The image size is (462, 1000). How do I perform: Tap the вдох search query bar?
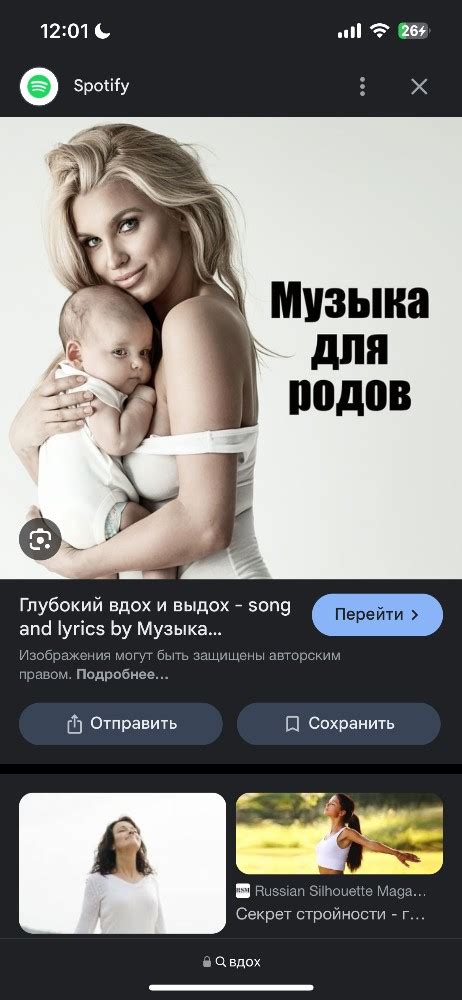(x=231, y=962)
